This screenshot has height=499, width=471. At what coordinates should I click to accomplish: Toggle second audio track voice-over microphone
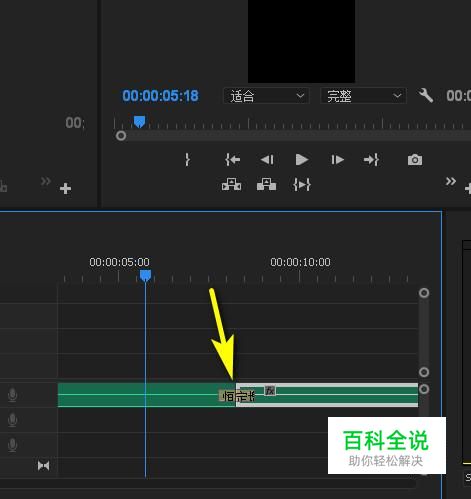tap(12, 420)
